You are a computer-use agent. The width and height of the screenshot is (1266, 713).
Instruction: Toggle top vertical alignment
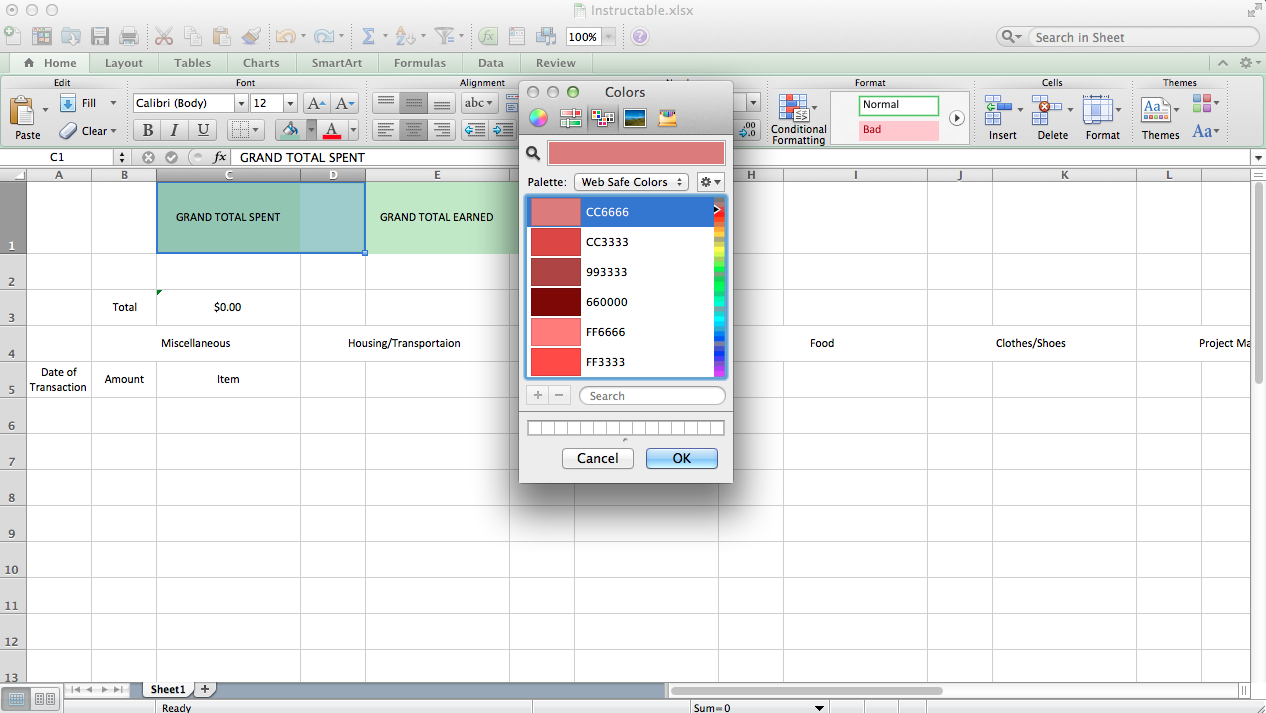(x=385, y=104)
